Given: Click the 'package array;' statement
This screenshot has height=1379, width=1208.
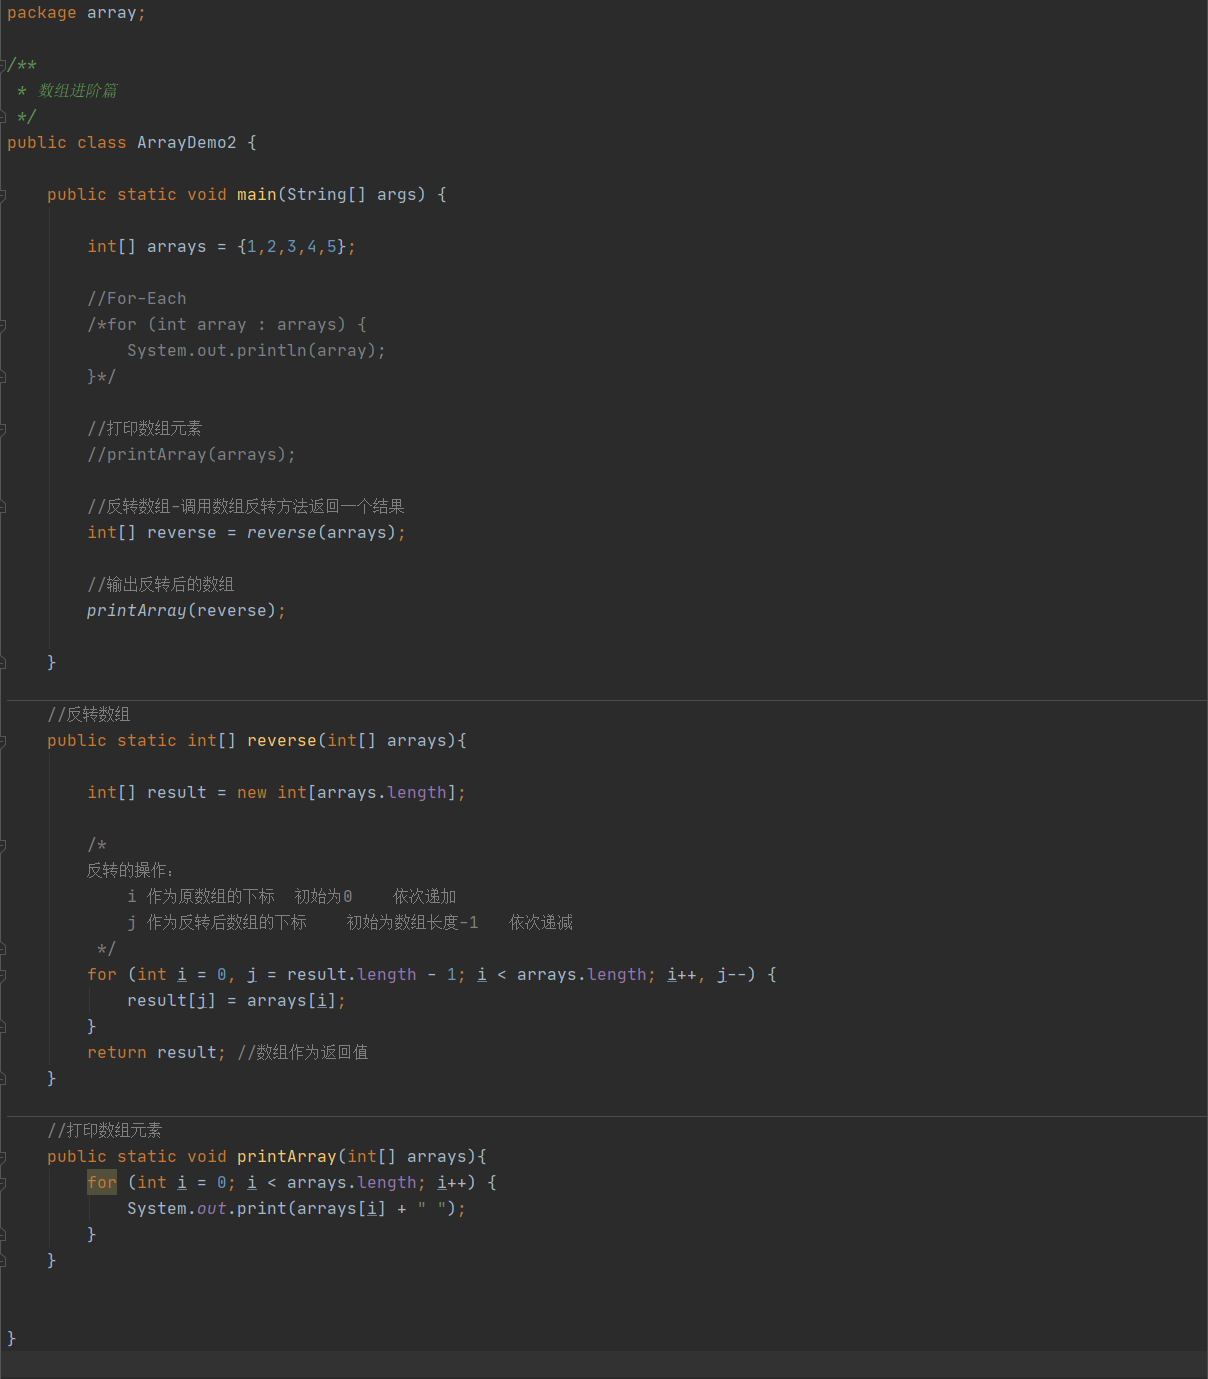Looking at the screenshot, I should pos(76,13).
